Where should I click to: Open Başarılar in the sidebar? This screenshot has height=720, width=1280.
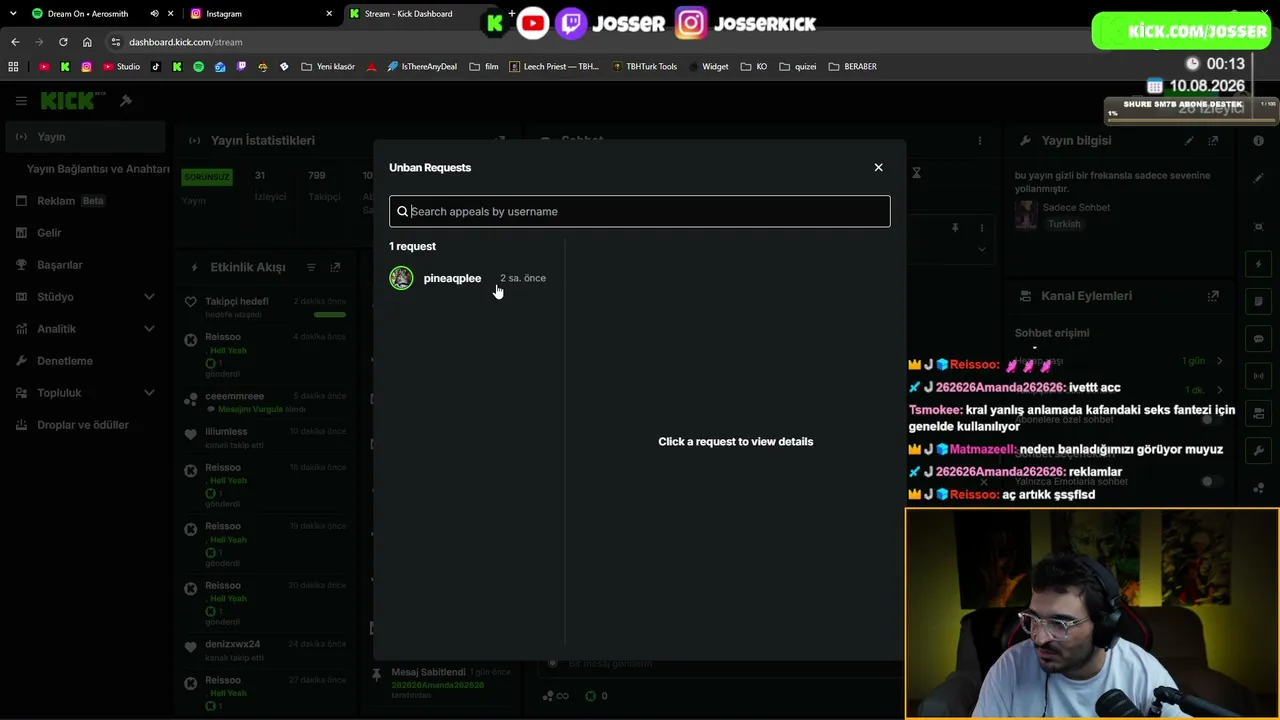(x=85, y=265)
